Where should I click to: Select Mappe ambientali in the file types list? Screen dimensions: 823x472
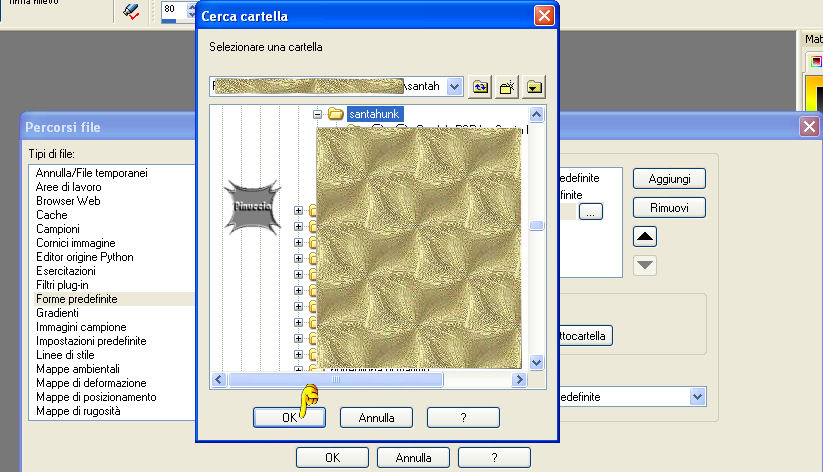click(78, 369)
